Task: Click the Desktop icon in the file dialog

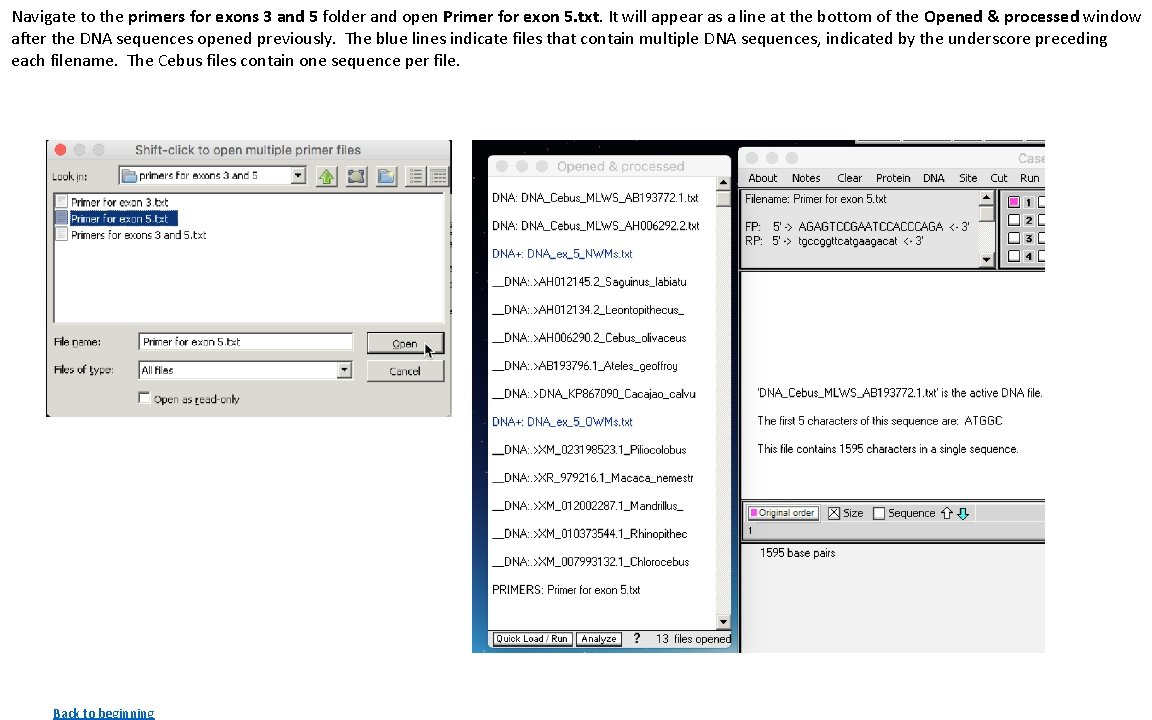Action: 355,176
